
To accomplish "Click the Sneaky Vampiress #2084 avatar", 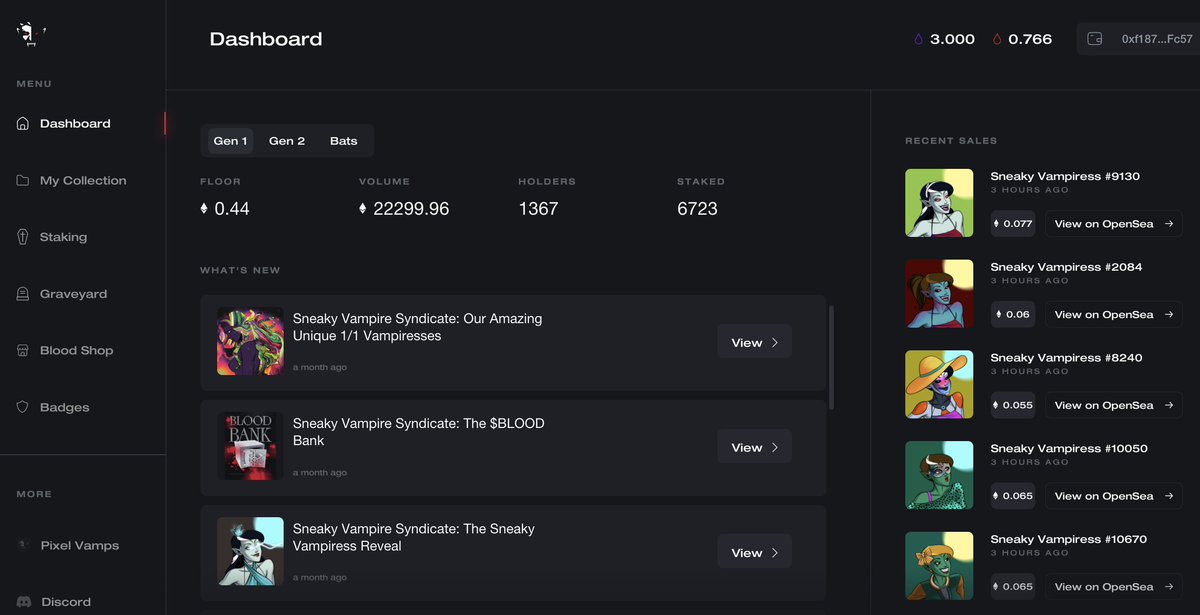I will point(939,294).
